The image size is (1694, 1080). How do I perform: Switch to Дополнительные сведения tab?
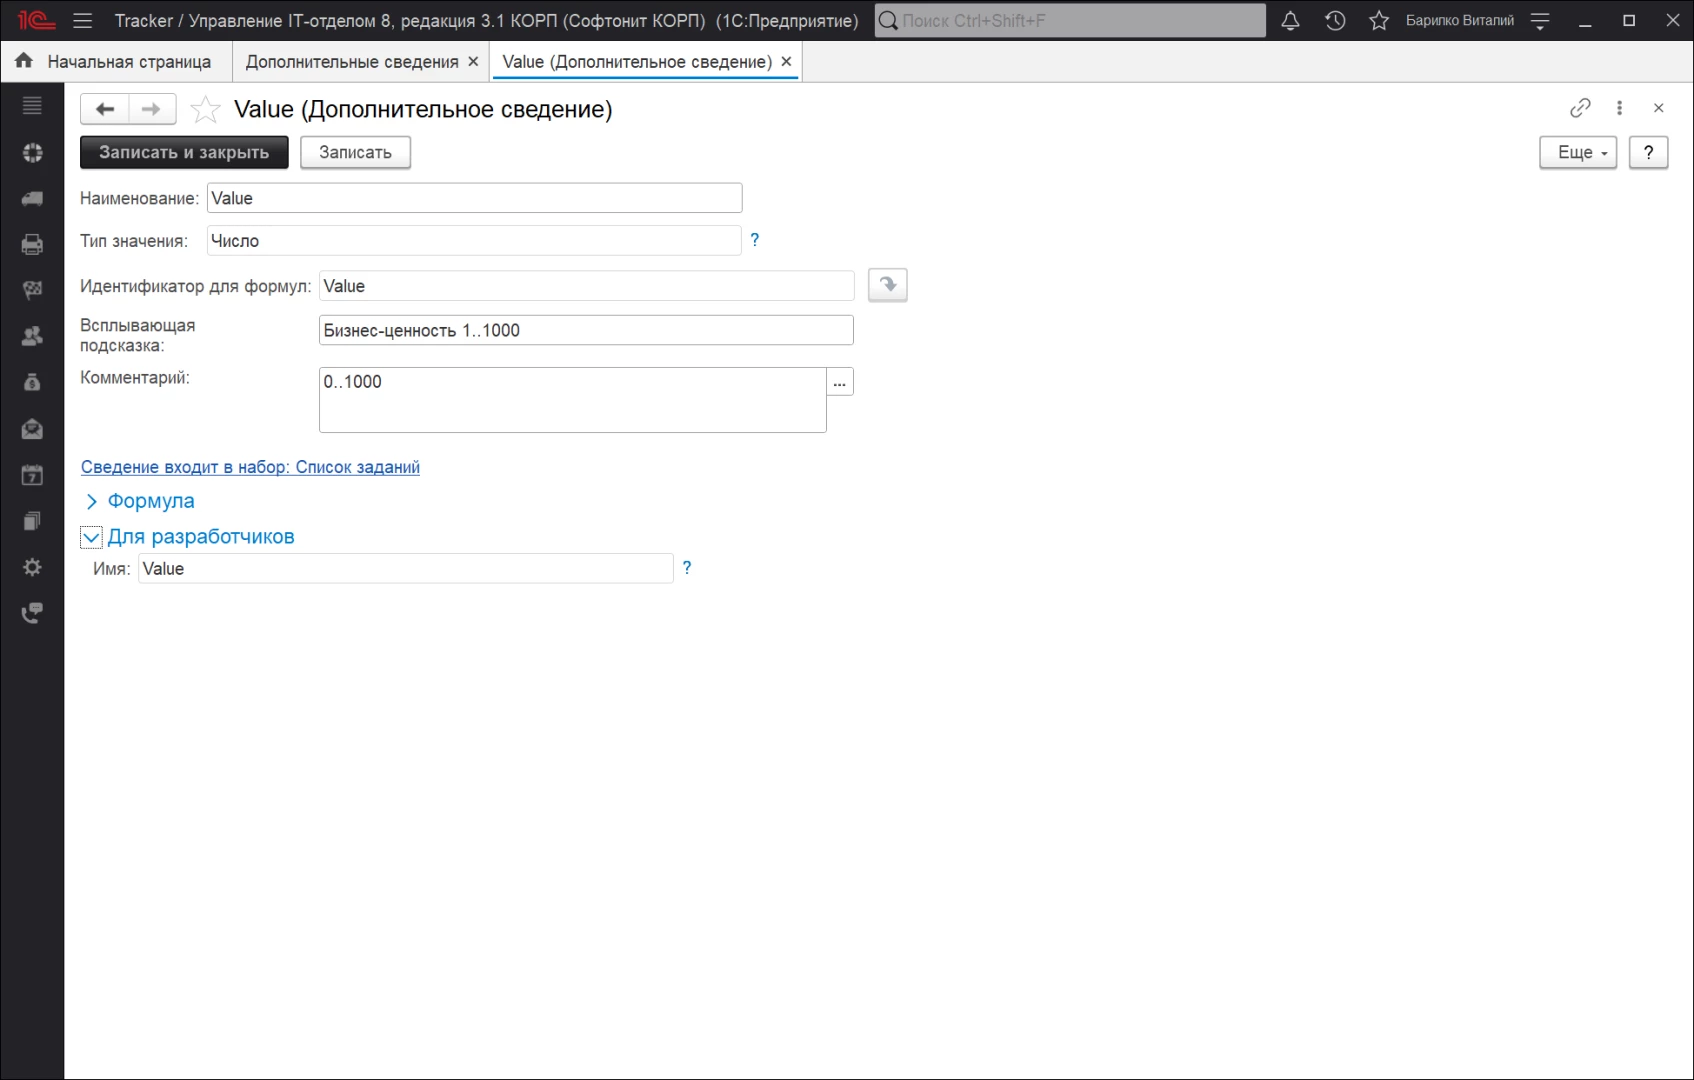pyautogui.click(x=352, y=62)
